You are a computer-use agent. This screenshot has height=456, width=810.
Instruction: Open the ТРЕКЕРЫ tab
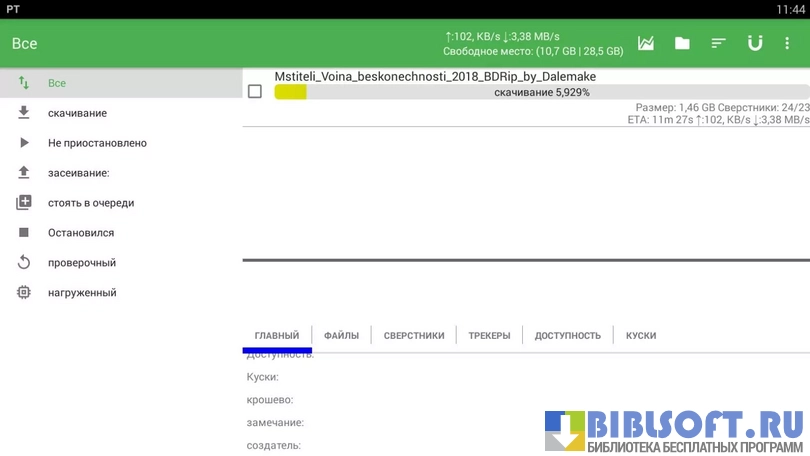tap(489, 335)
